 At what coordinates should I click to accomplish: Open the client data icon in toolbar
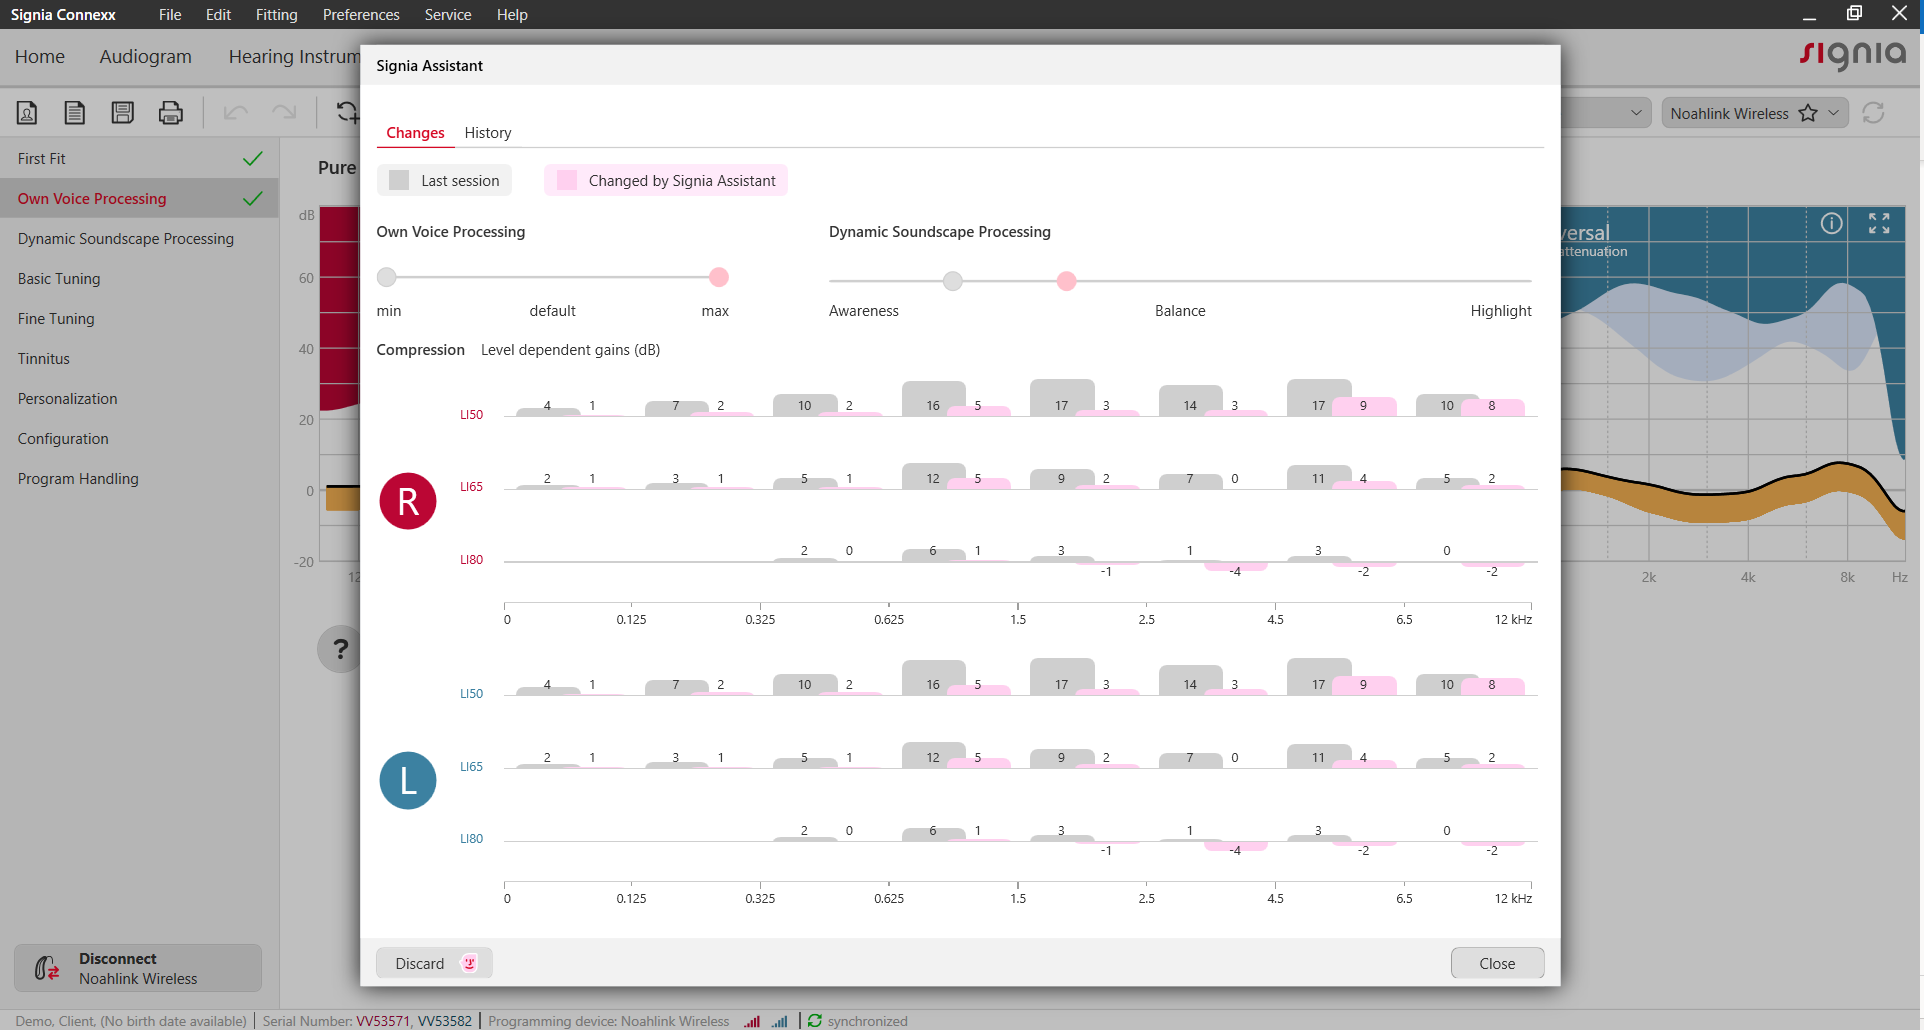click(27, 112)
